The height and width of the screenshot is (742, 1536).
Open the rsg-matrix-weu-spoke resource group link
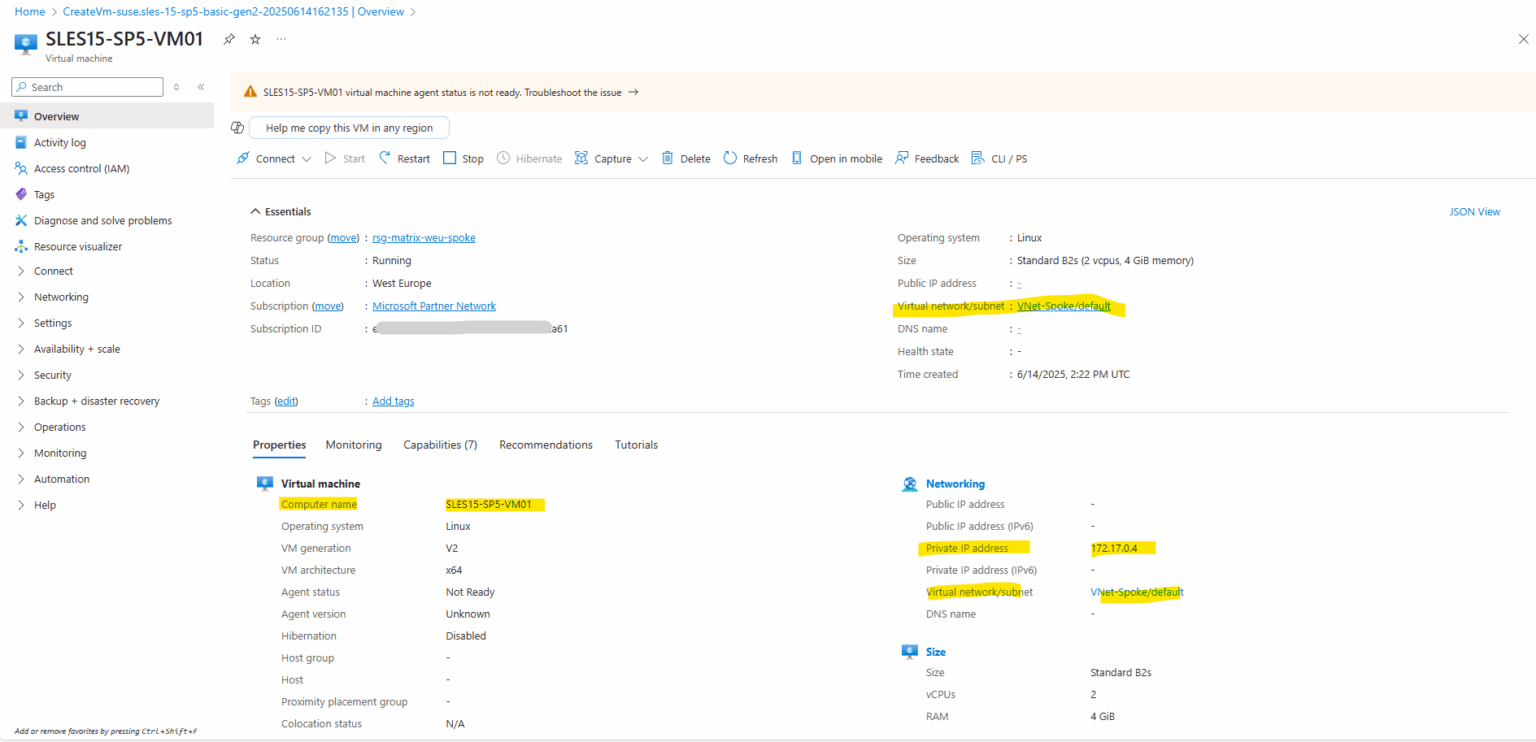point(422,237)
